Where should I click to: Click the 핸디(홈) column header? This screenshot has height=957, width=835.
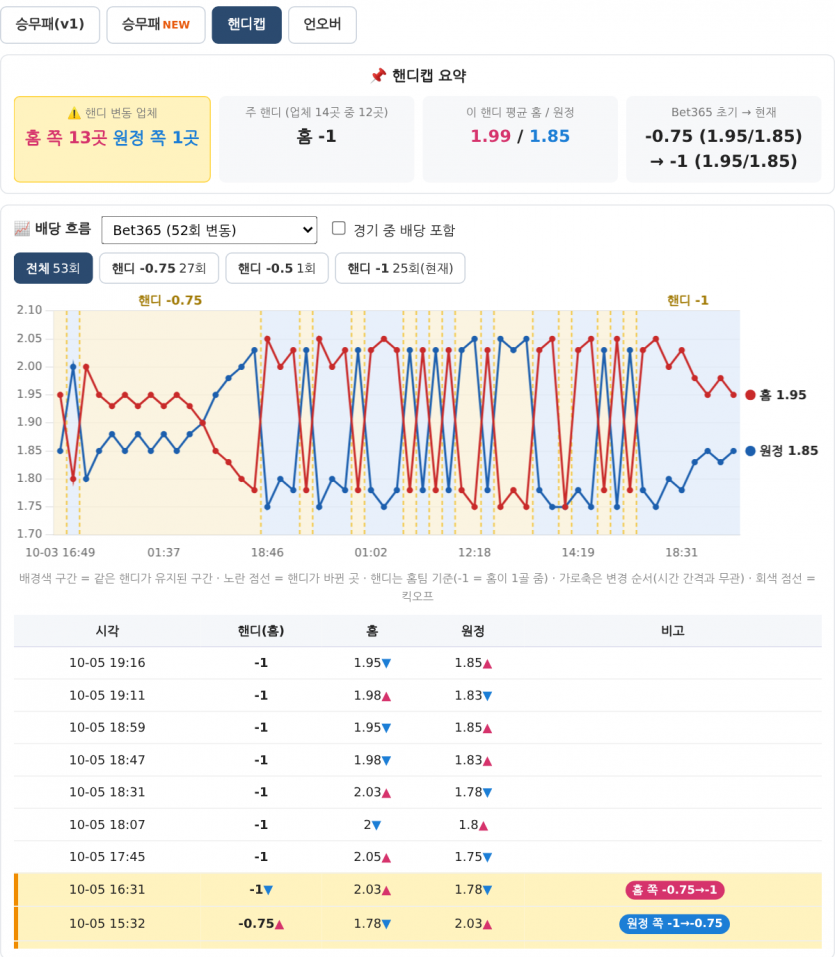click(261, 631)
